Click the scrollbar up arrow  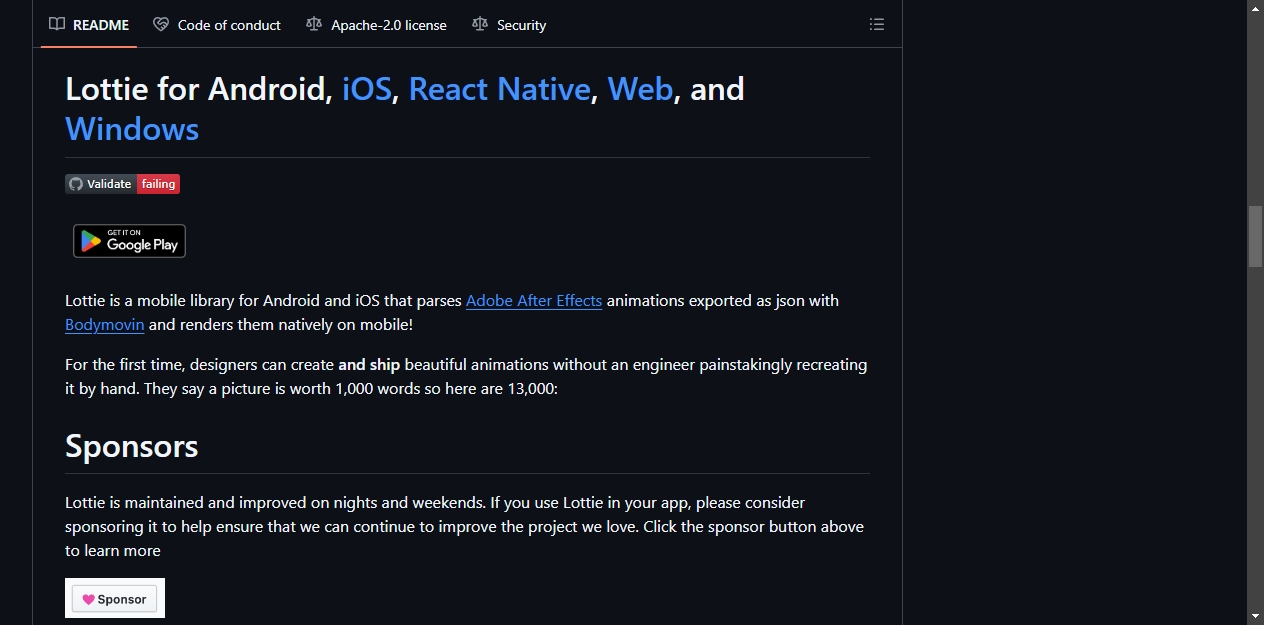click(1255, 8)
